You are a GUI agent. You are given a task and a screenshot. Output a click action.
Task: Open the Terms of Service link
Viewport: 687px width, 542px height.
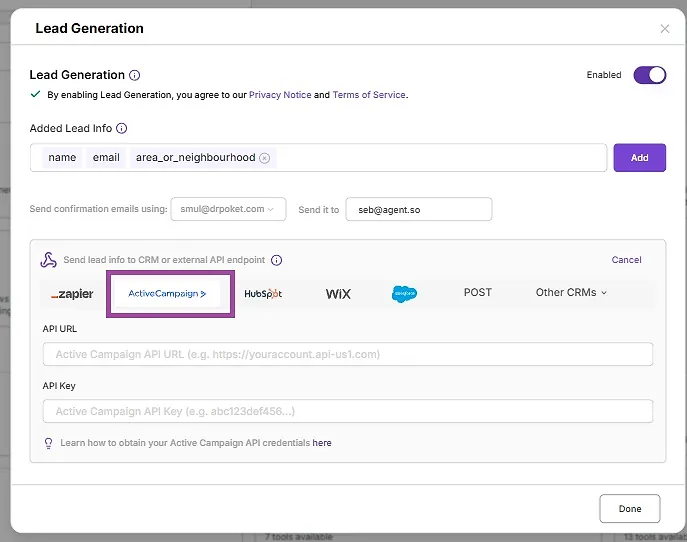(368, 95)
